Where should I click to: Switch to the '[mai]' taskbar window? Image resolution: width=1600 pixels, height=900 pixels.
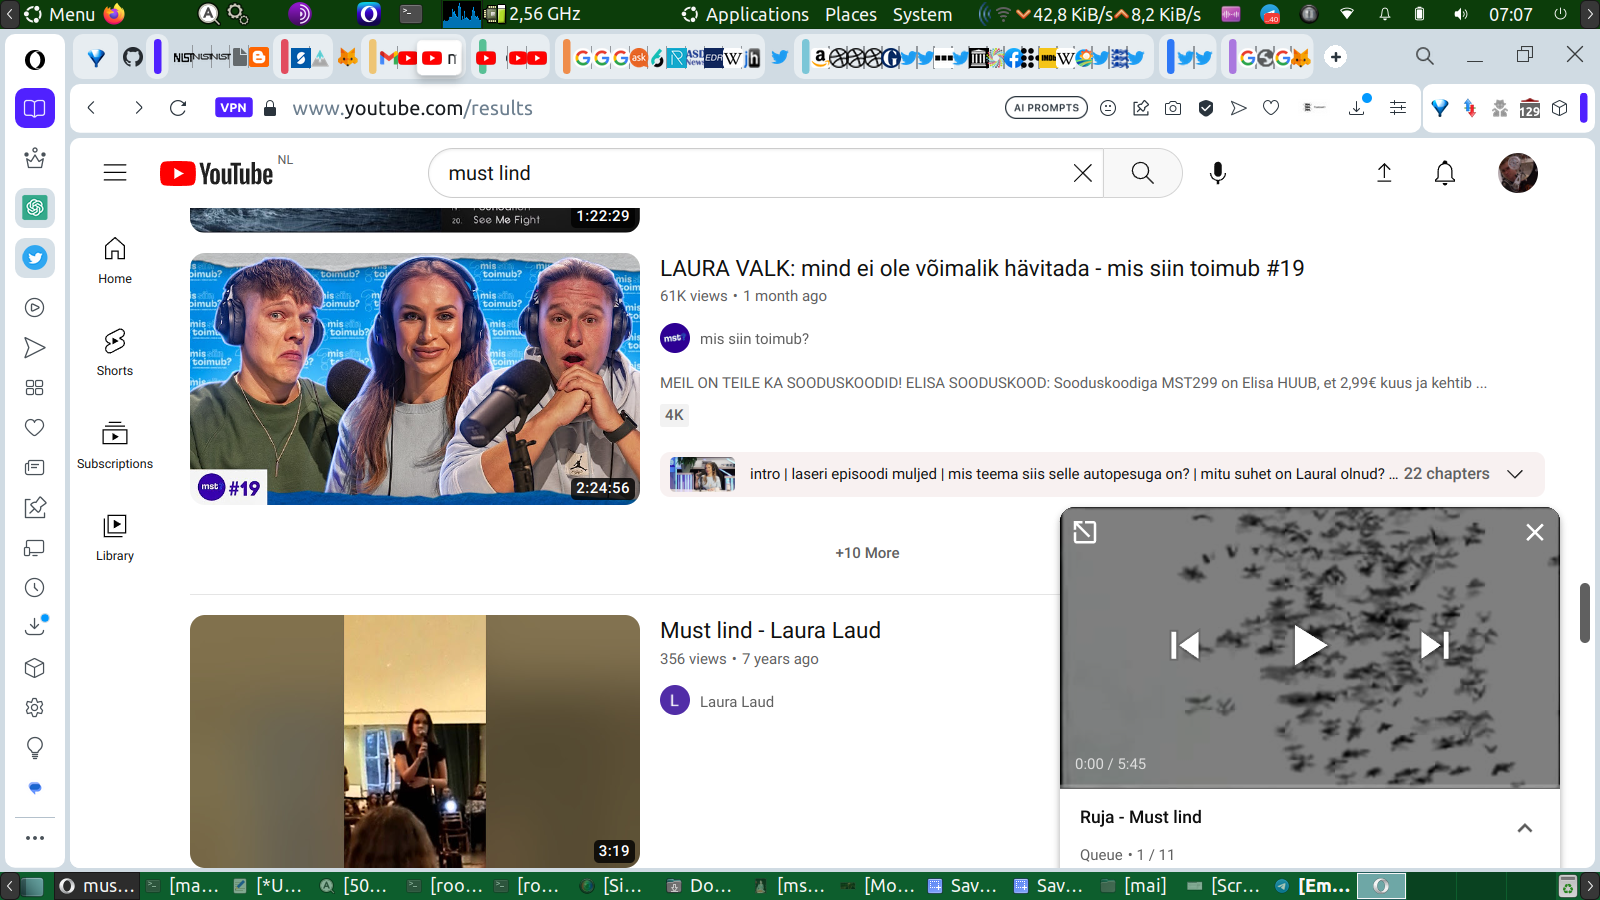point(1134,886)
